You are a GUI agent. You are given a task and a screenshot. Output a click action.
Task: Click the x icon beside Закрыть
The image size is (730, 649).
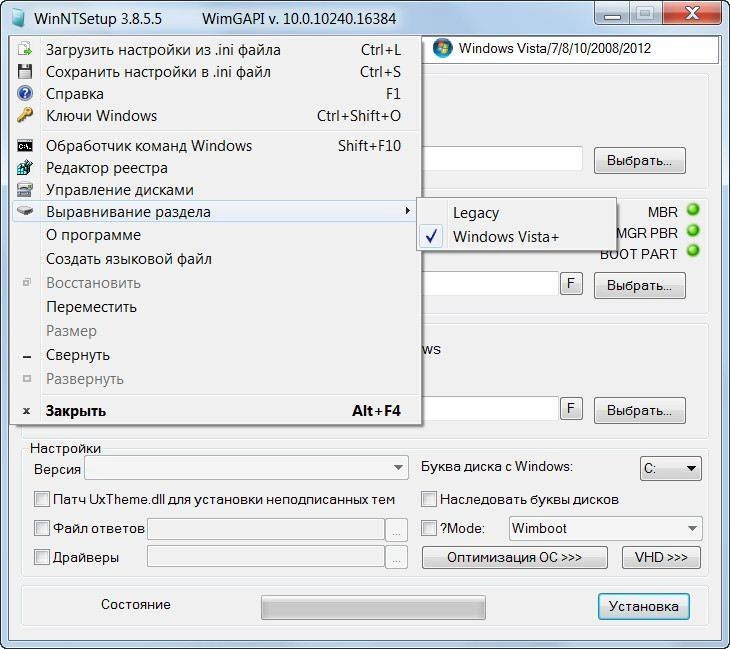pyautogui.click(x=27, y=411)
